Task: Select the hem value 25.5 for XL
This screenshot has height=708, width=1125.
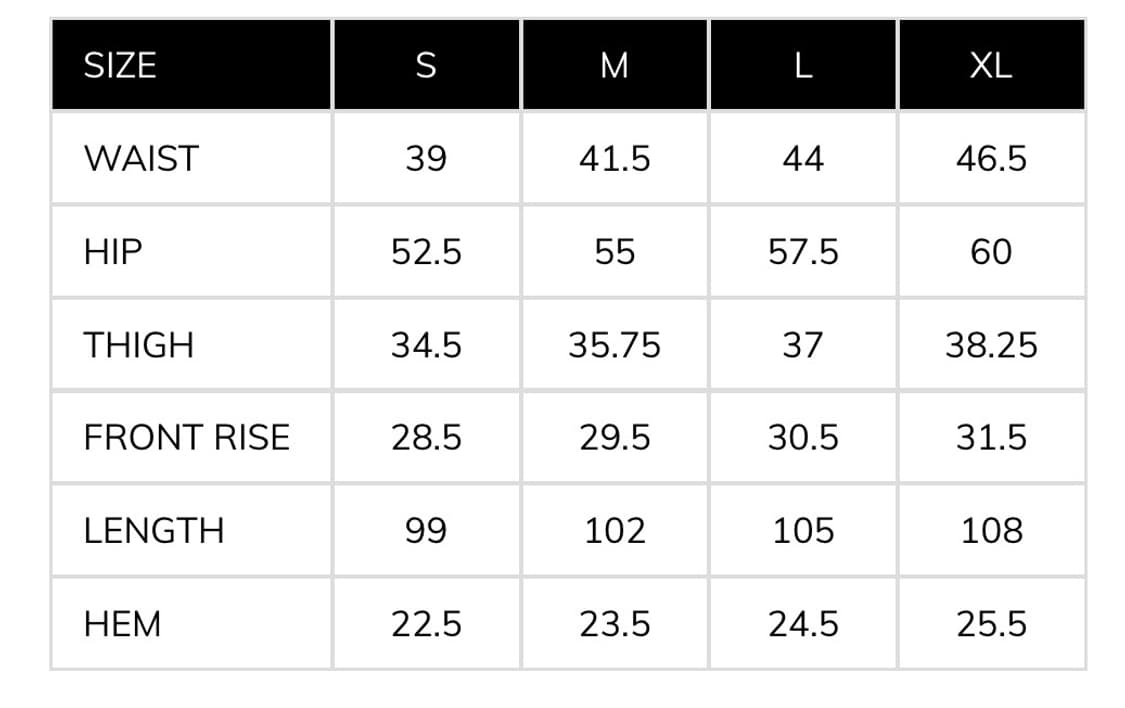Action: tap(991, 624)
